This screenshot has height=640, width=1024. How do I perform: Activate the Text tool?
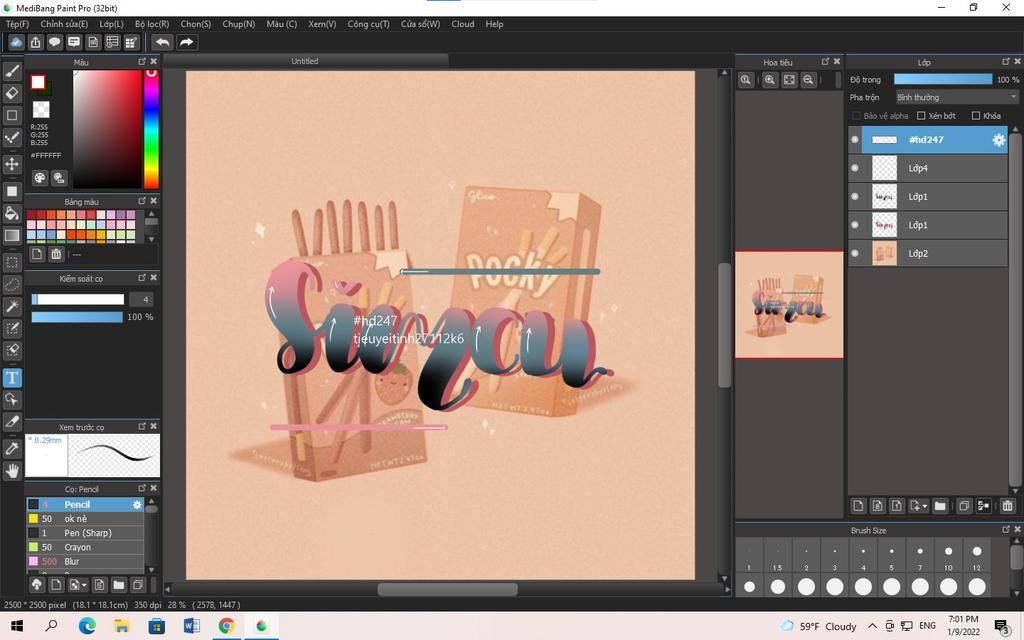coord(12,377)
